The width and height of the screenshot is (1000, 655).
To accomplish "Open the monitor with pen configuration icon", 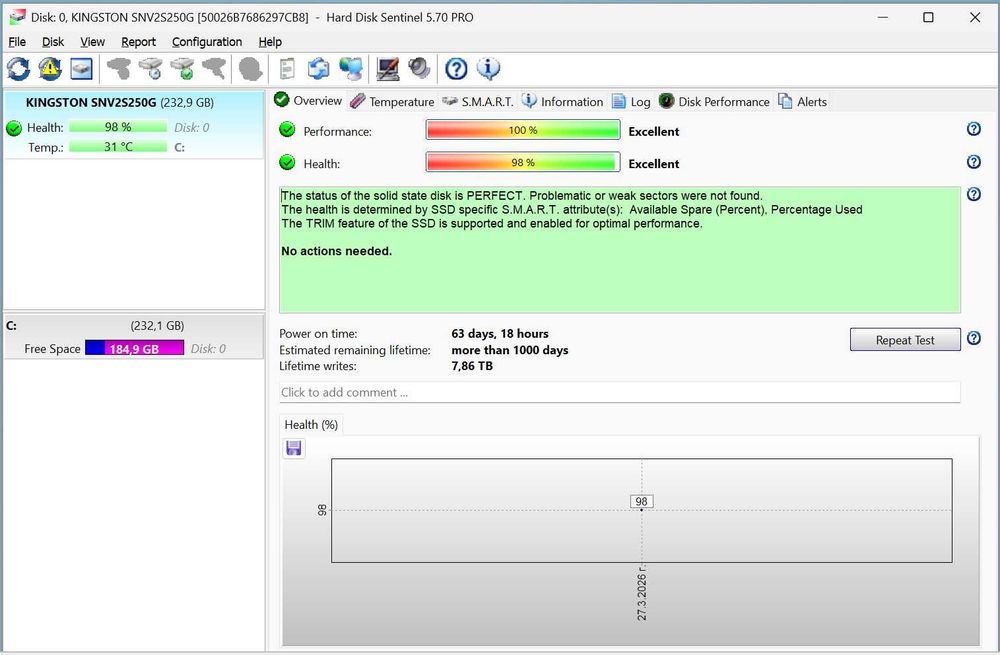I will 387,69.
